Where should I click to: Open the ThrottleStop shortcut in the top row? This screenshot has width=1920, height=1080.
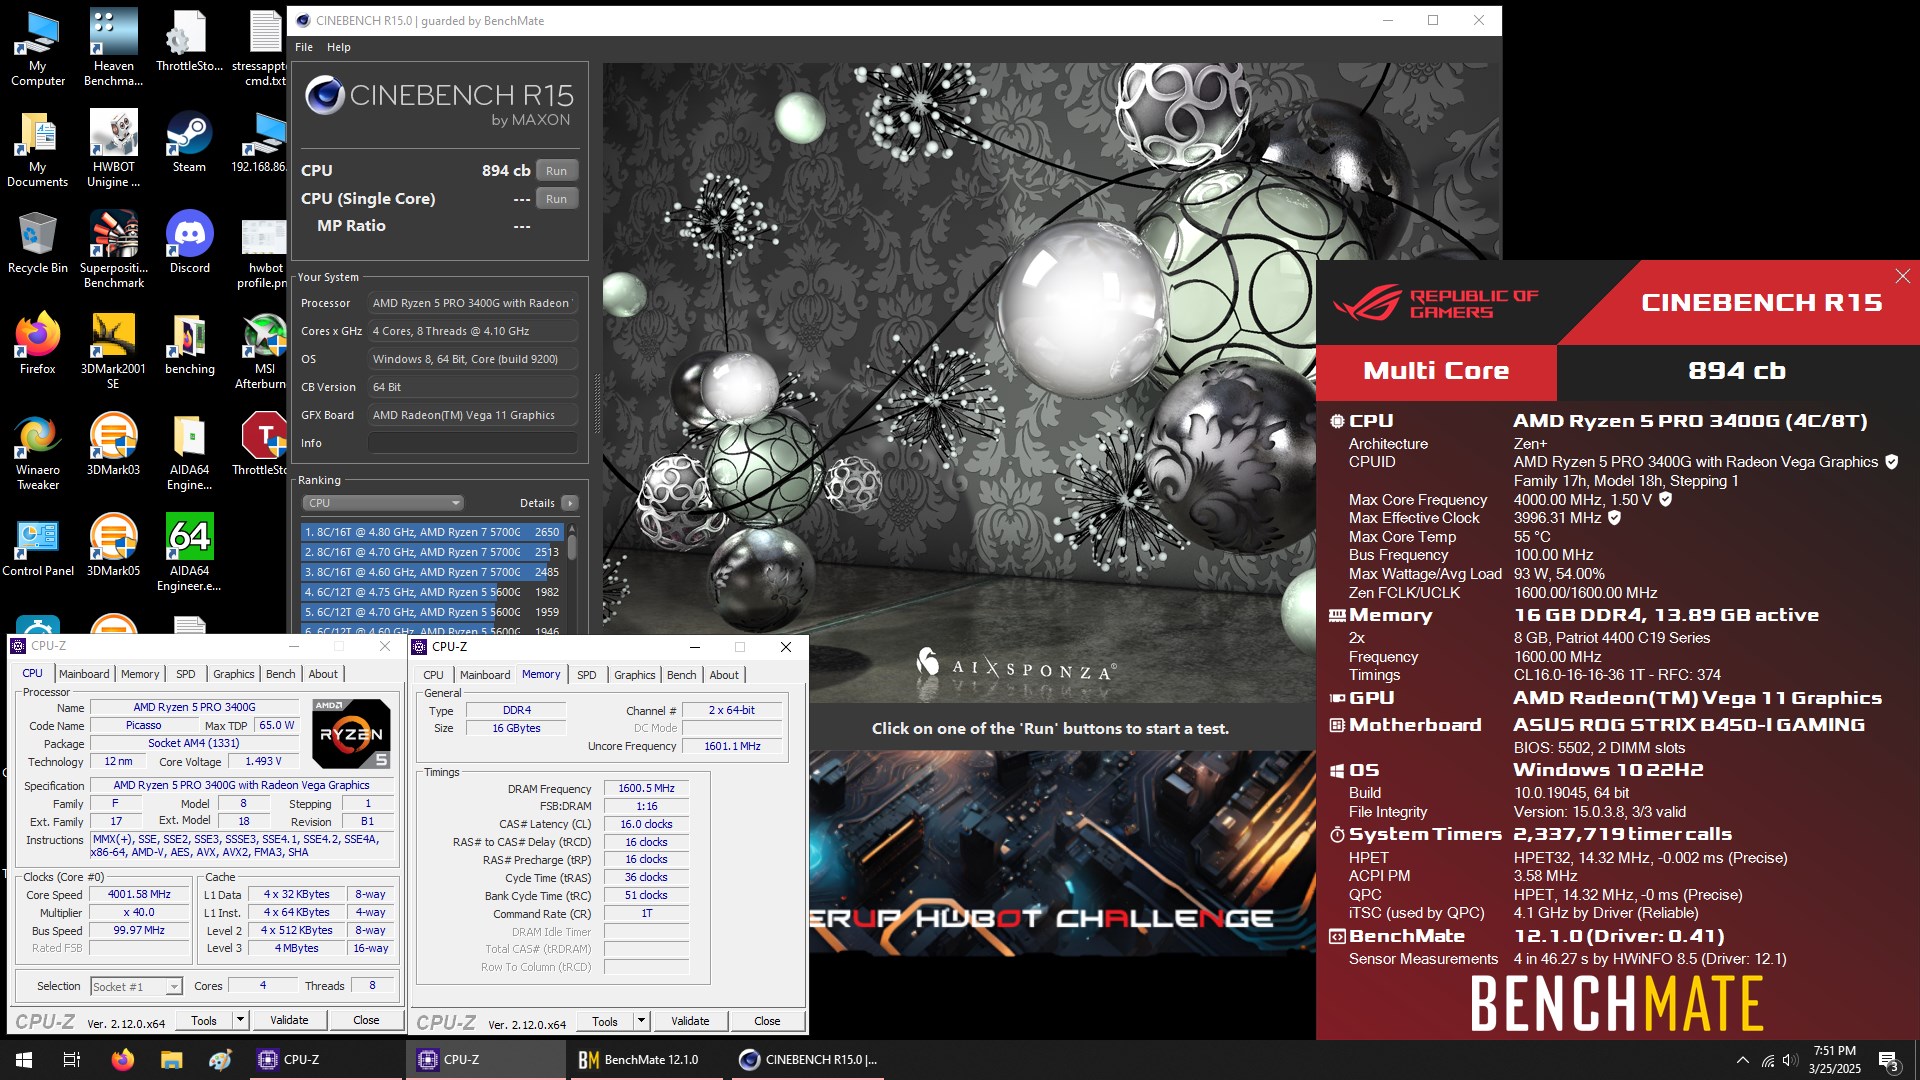pos(189,41)
